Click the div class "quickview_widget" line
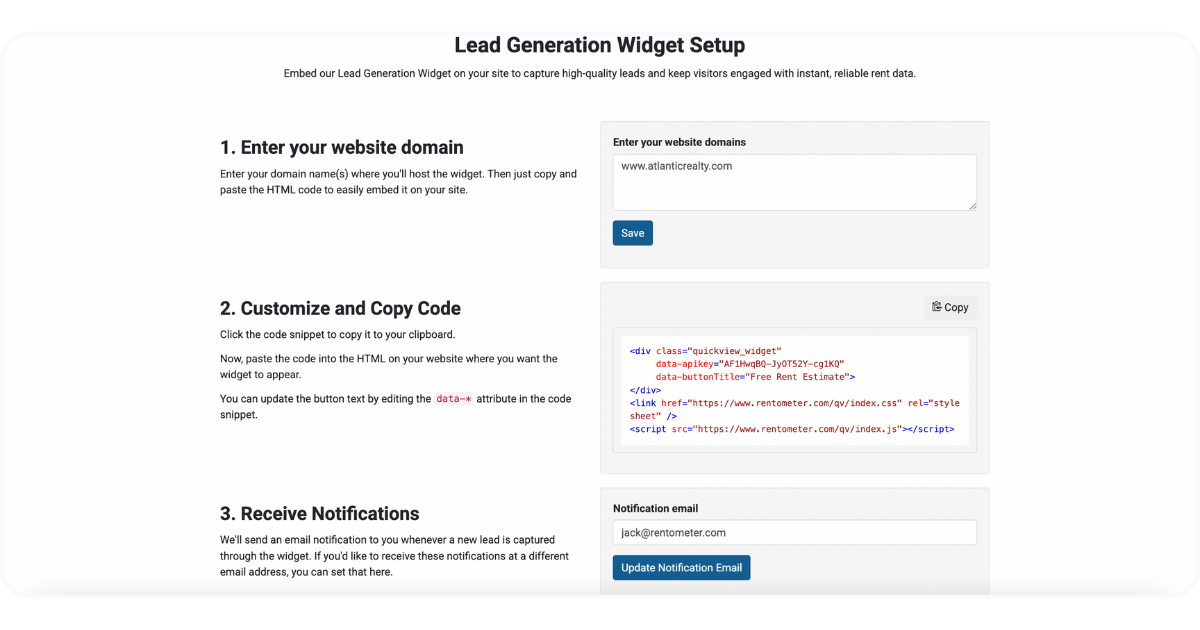 [706, 351]
